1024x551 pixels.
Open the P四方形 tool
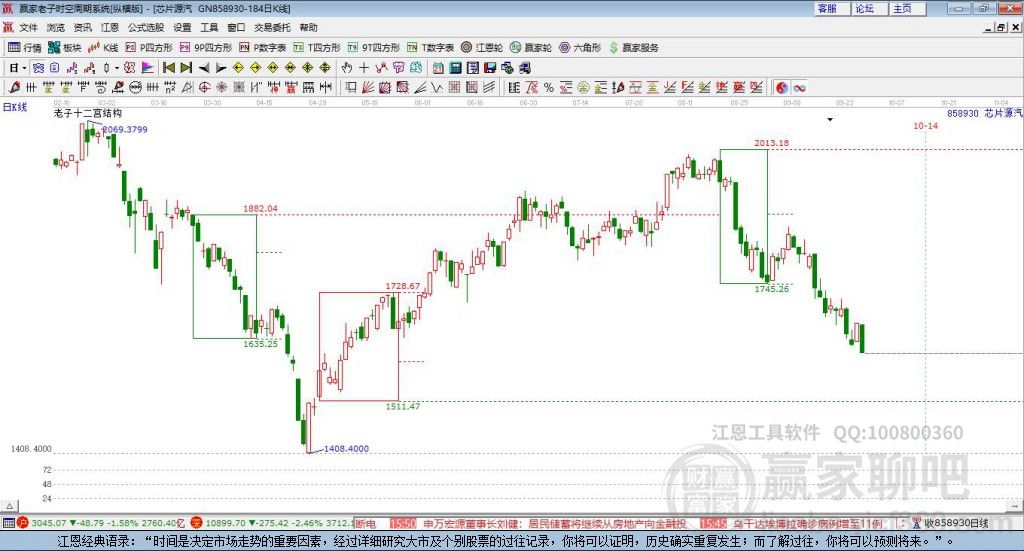click(149, 48)
